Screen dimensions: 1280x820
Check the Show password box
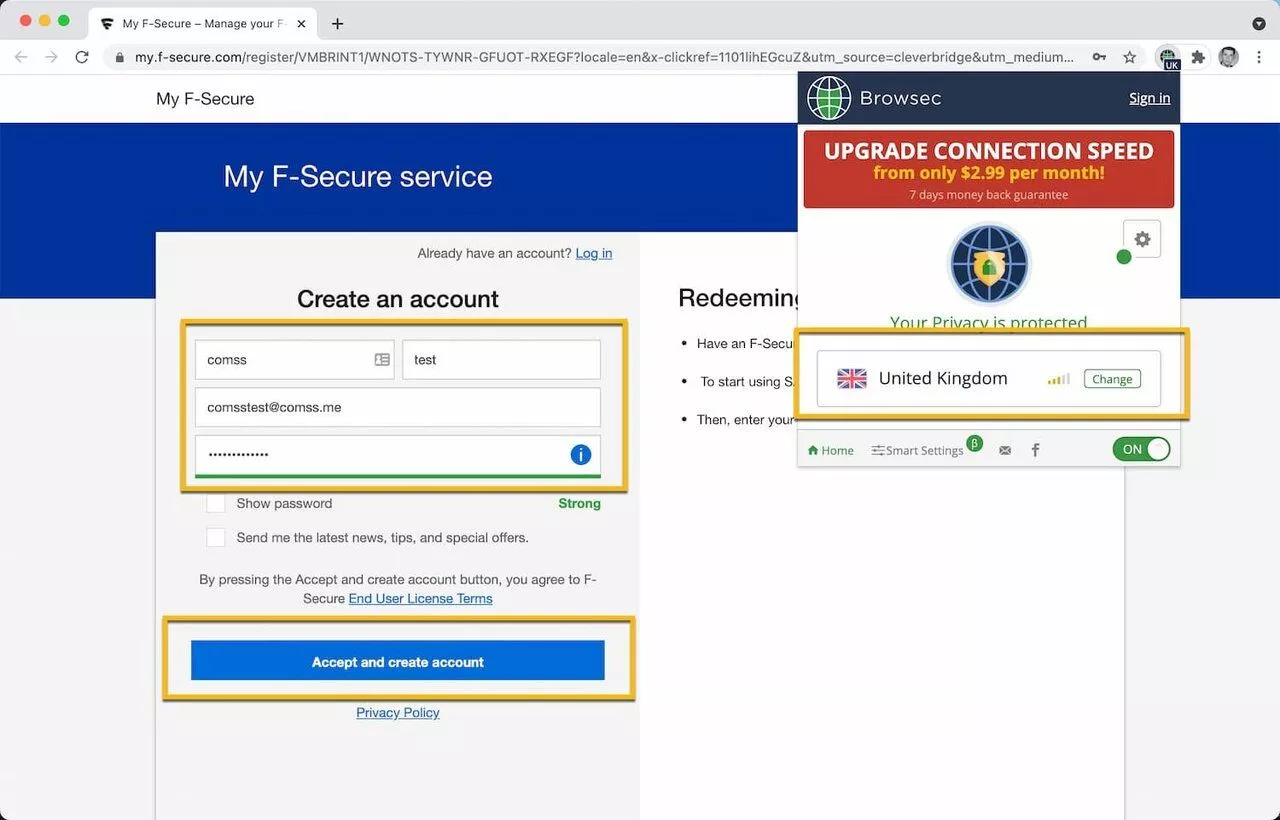click(x=216, y=503)
